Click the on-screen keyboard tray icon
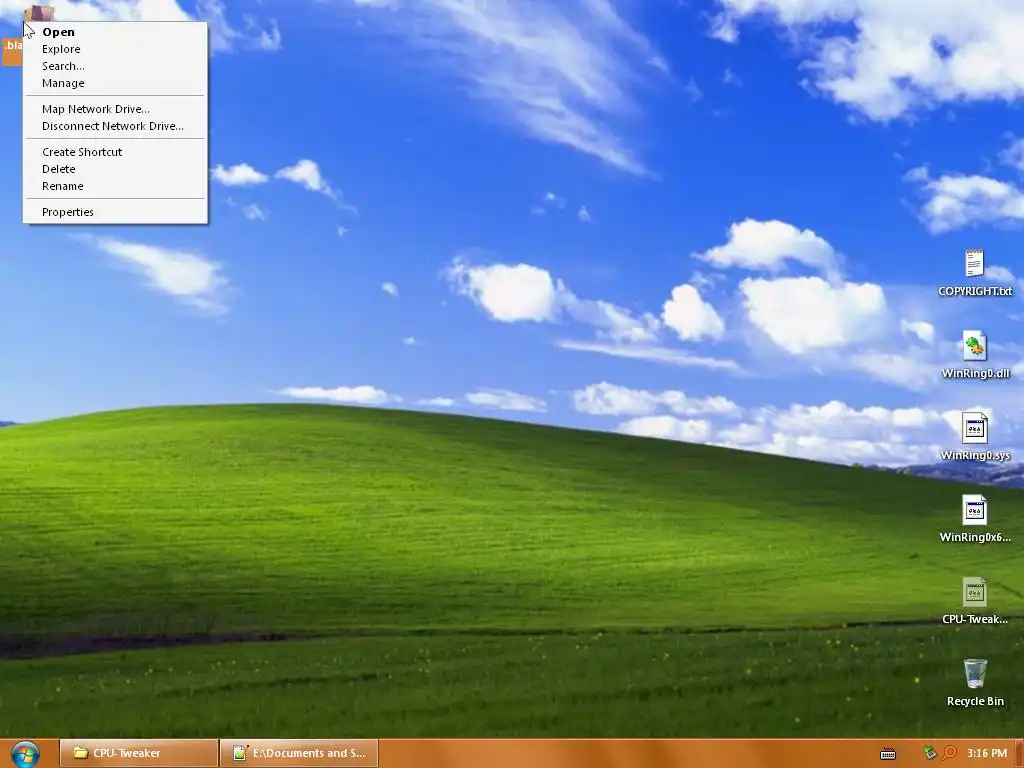This screenshot has width=1024, height=768. tap(888, 754)
